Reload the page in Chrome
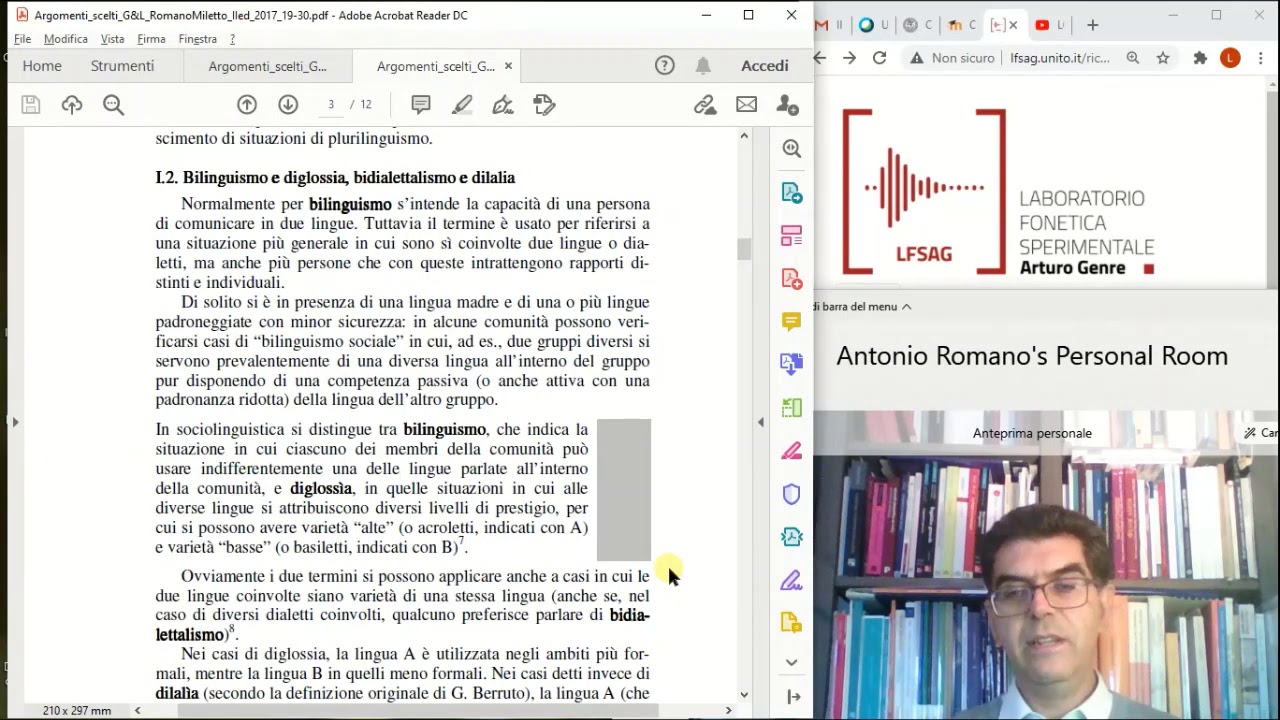This screenshot has height=720, width=1280. point(880,58)
